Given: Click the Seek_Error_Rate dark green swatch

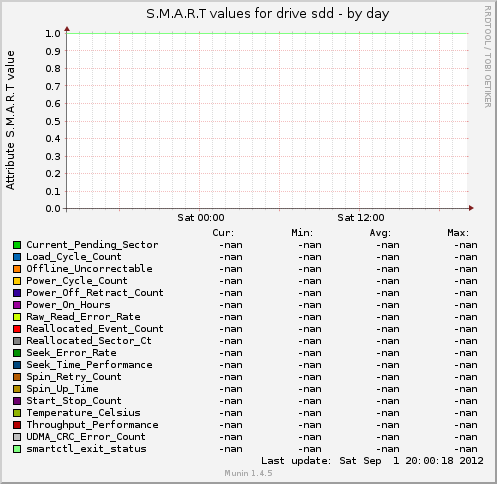Looking at the screenshot, I should tap(17, 353).
